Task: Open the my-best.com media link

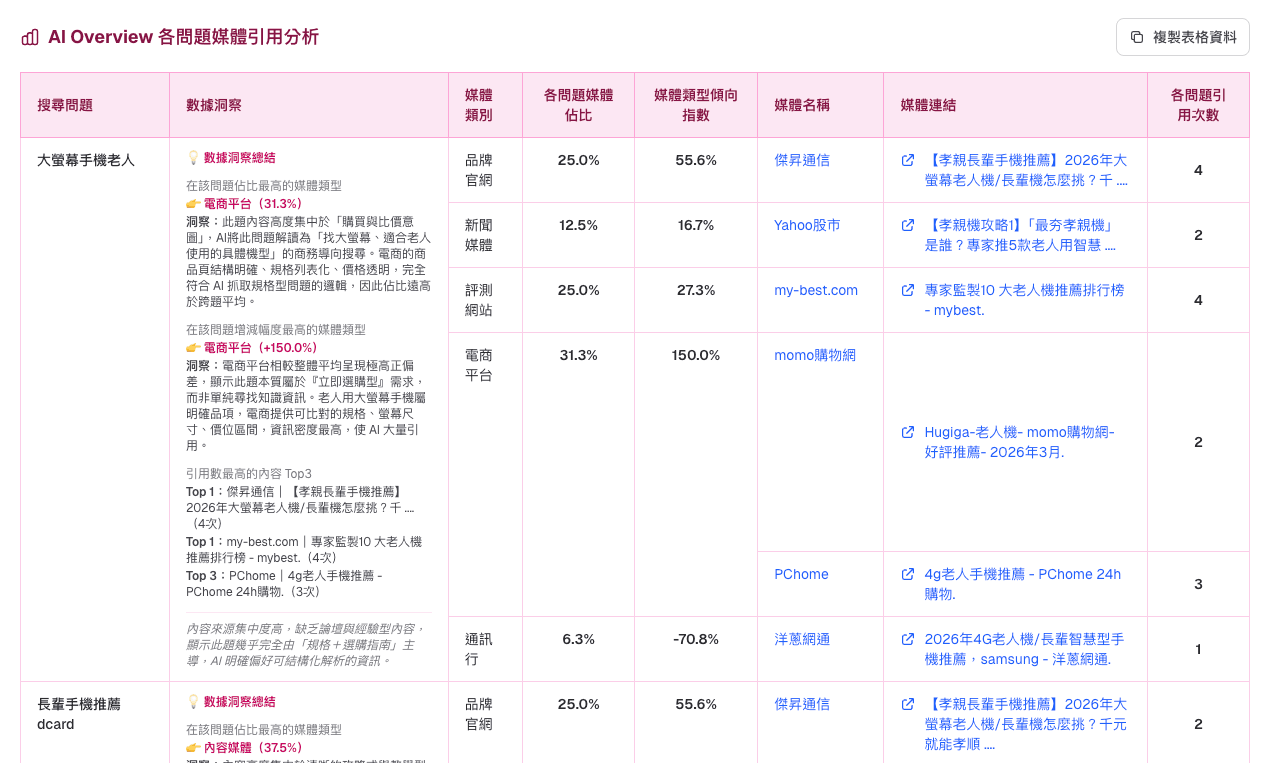Action: 815,290
